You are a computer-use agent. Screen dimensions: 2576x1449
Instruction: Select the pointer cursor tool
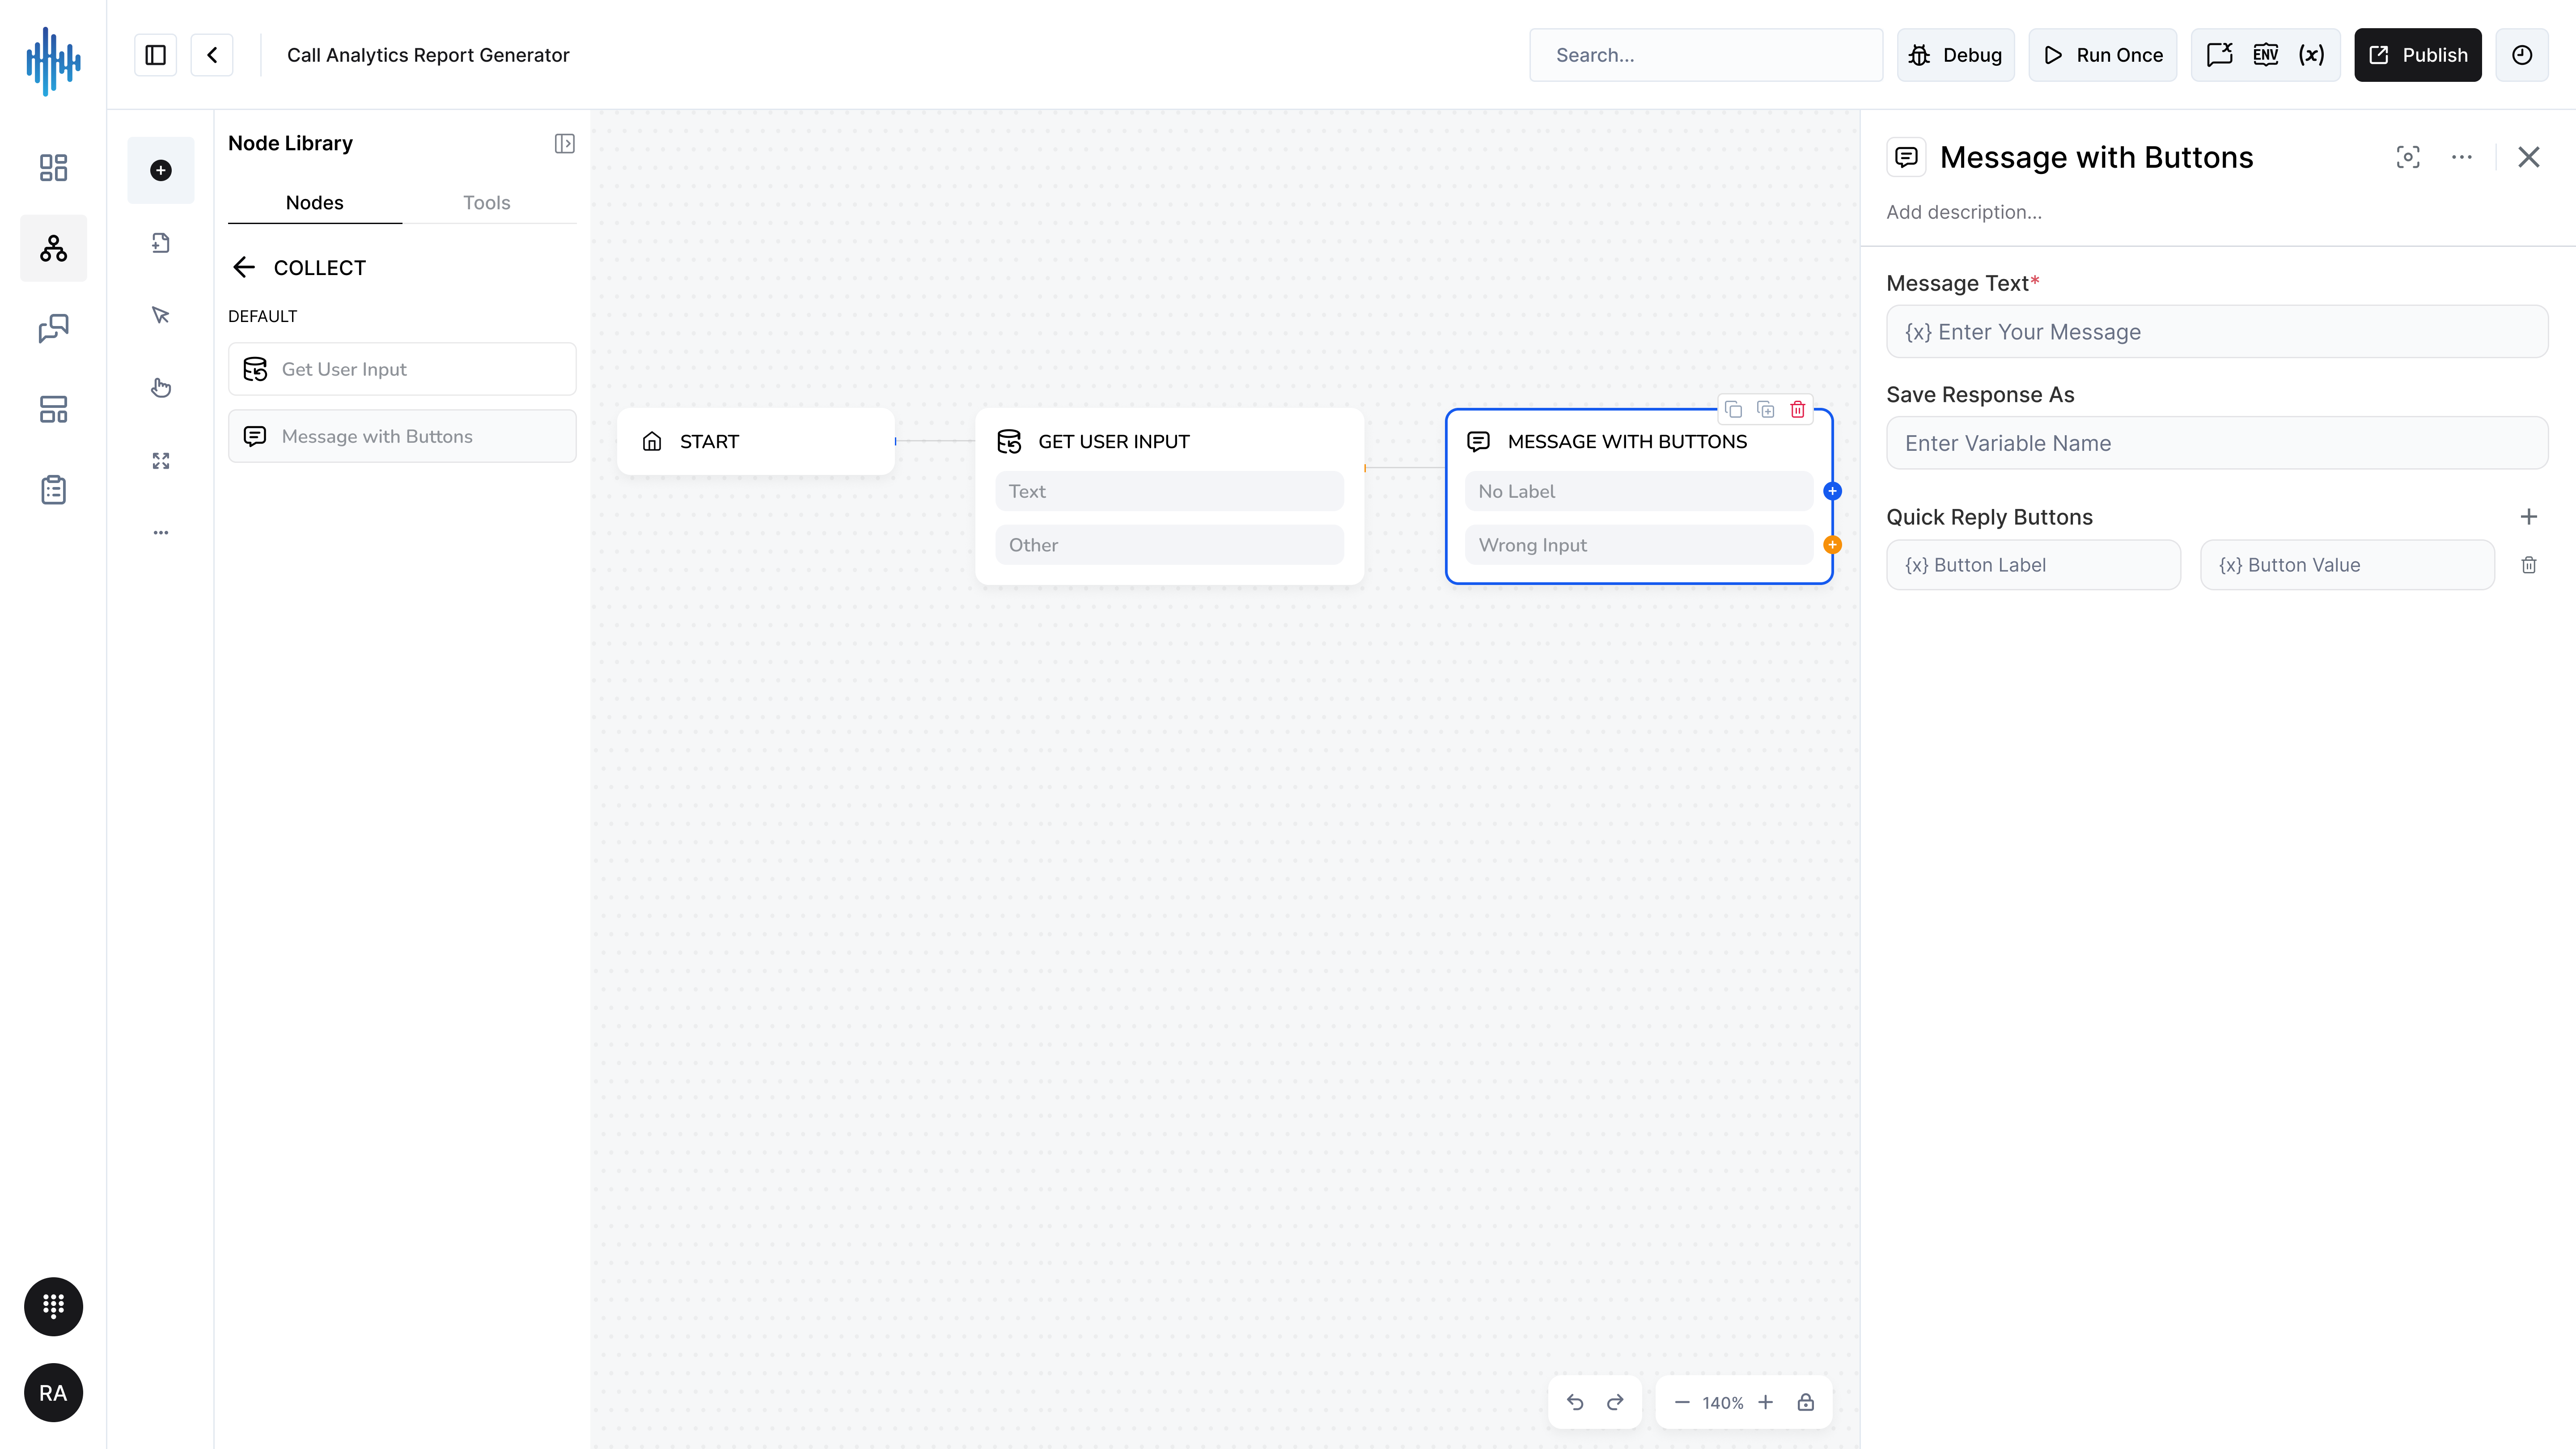pos(161,315)
